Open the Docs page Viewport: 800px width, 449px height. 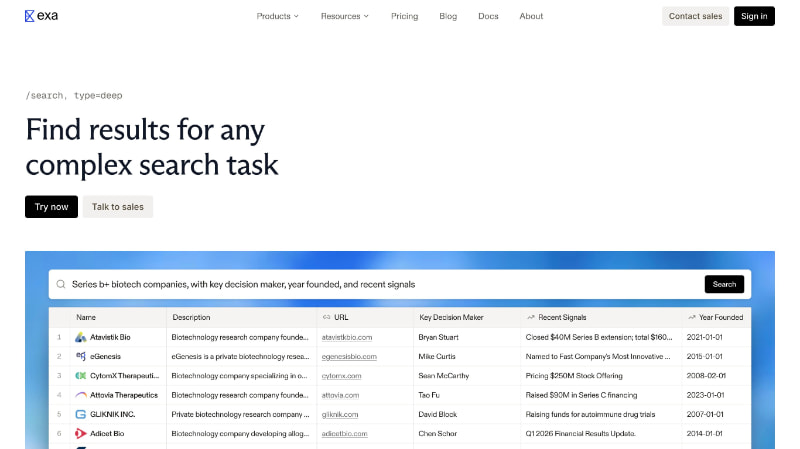tap(488, 16)
